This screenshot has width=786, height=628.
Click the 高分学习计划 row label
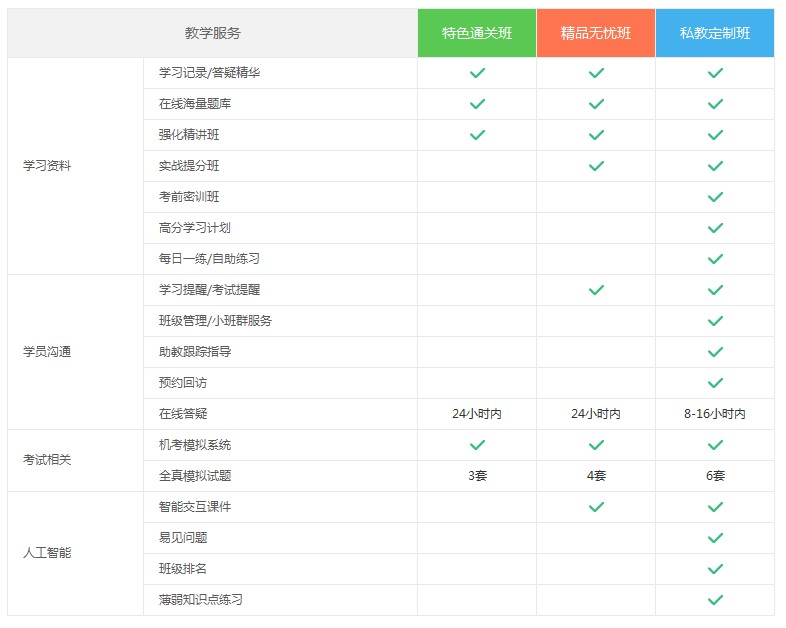tap(195, 228)
